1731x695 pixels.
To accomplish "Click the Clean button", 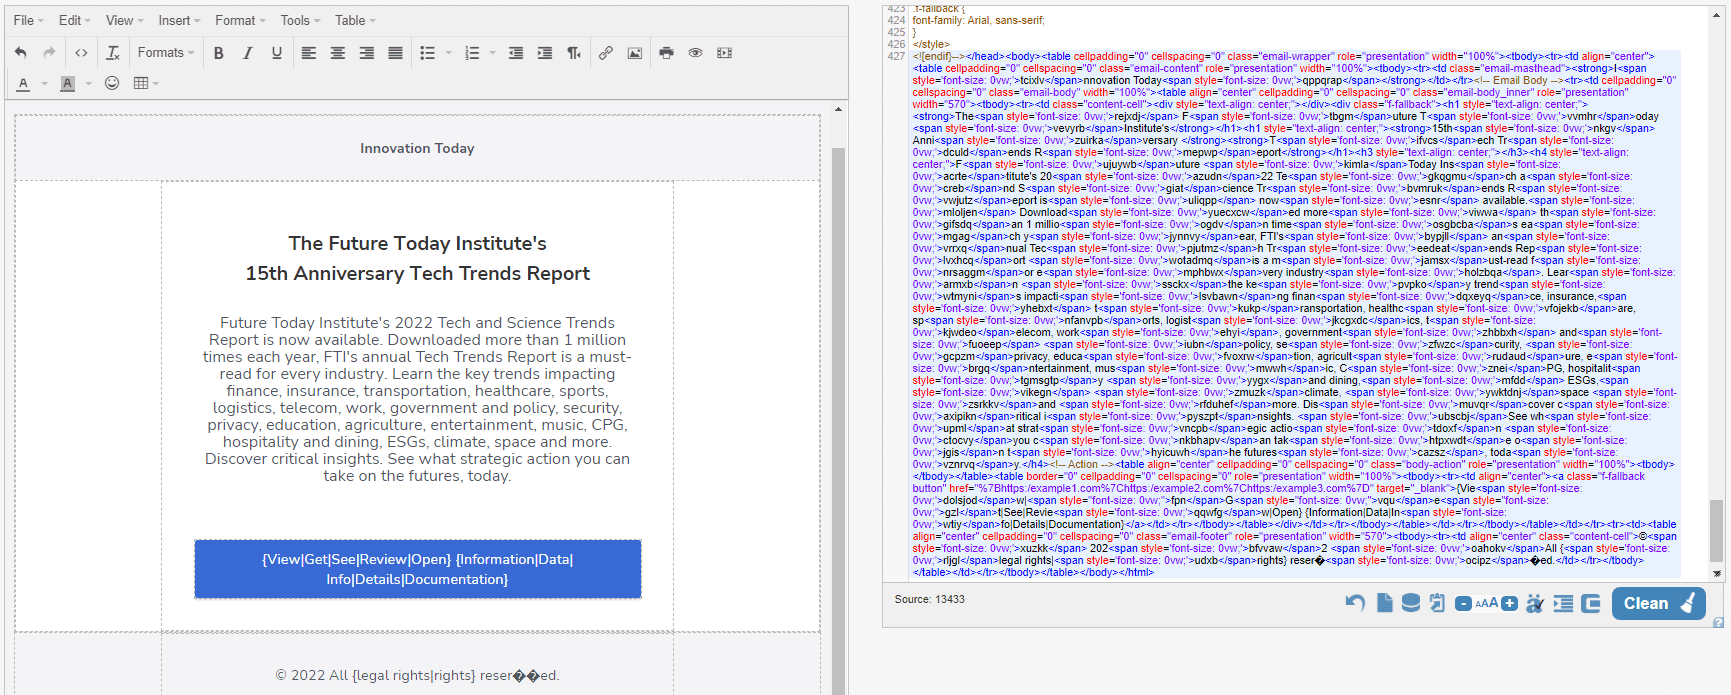I will pyautogui.click(x=1658, y=603).
